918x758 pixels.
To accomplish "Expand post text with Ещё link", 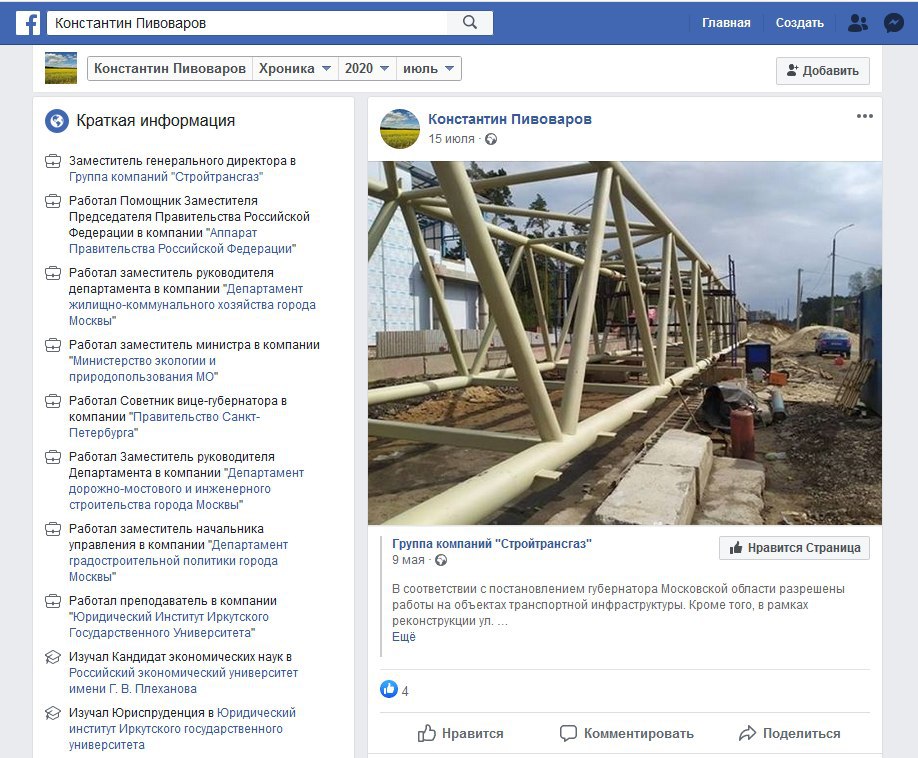I will coord(403,637).
